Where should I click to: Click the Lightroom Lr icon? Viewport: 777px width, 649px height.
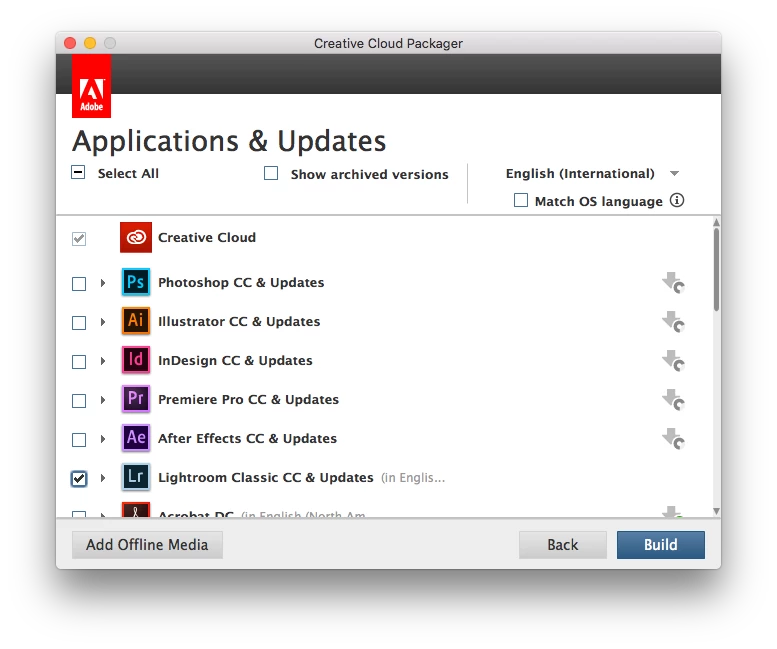136,477
